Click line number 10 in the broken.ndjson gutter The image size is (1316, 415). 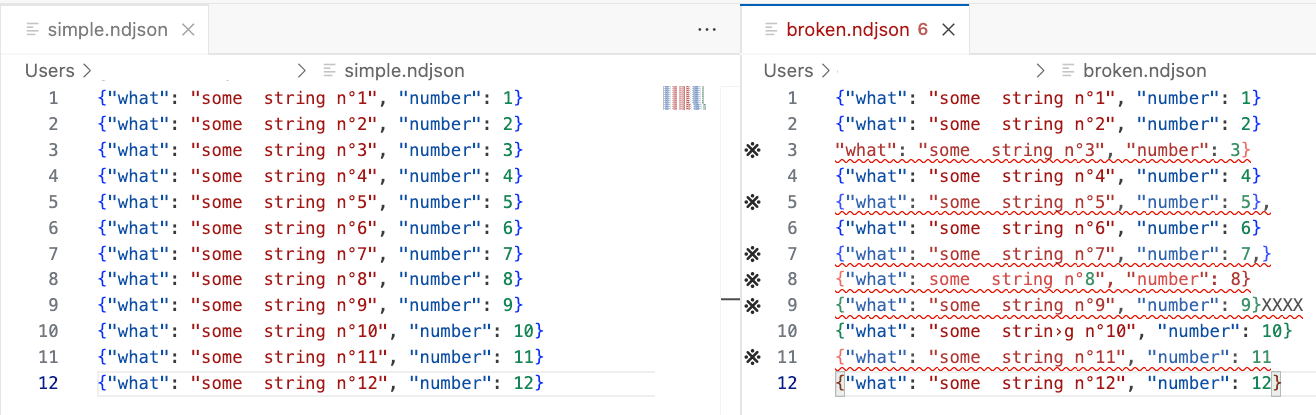pyautogui.click(x=787, y=332)
